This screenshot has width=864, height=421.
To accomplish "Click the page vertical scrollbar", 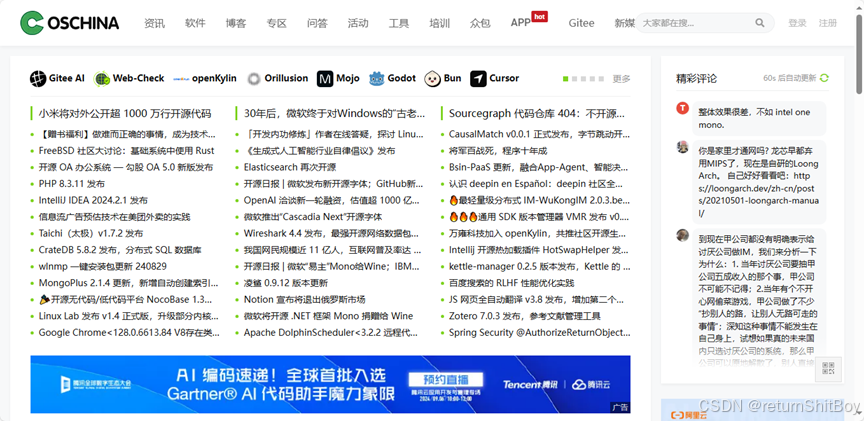I will (x=859, y=55).
